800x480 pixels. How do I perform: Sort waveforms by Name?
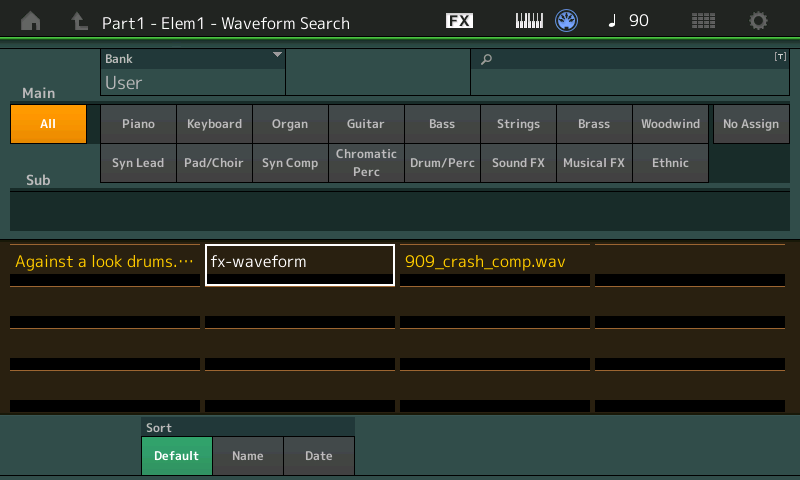248,456
